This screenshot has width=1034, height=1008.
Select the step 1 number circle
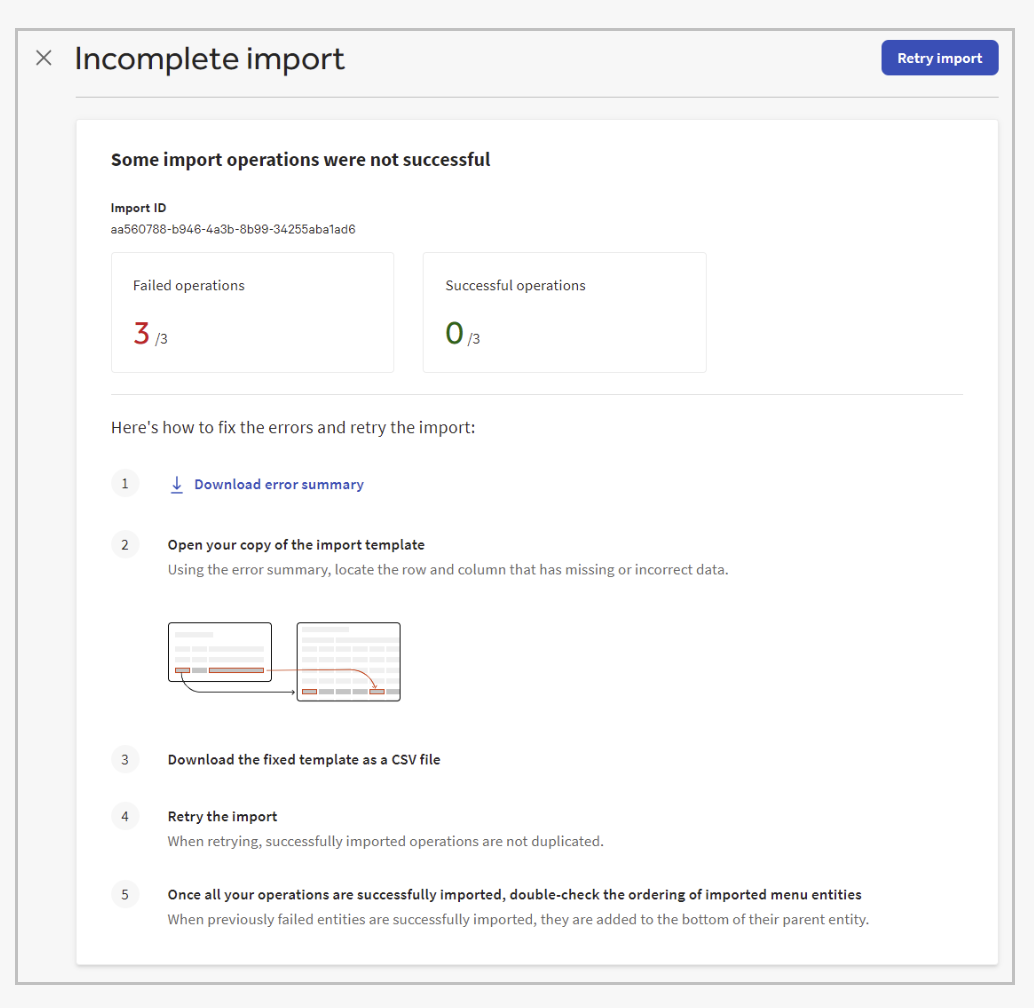click(x=125, y=485)
